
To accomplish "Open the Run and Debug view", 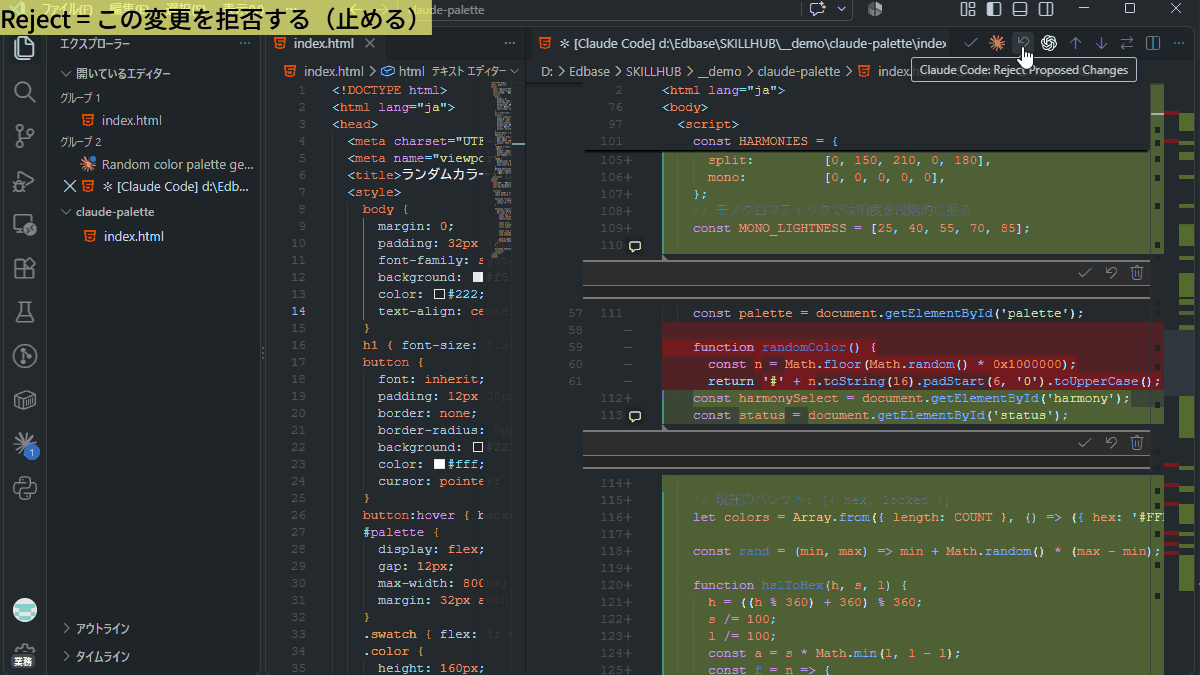I will tap(25, 181).
